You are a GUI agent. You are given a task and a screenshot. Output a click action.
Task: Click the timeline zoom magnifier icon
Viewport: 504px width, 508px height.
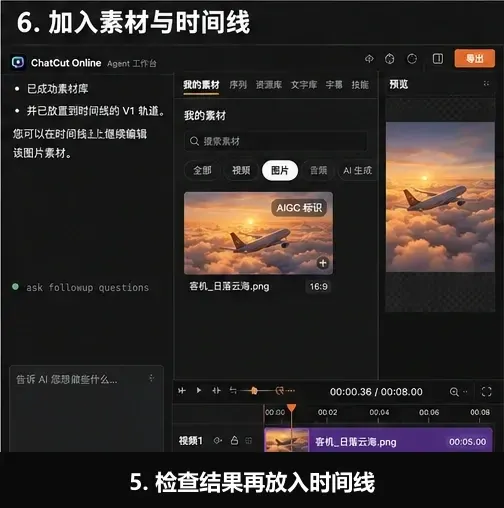coord(454,392)
